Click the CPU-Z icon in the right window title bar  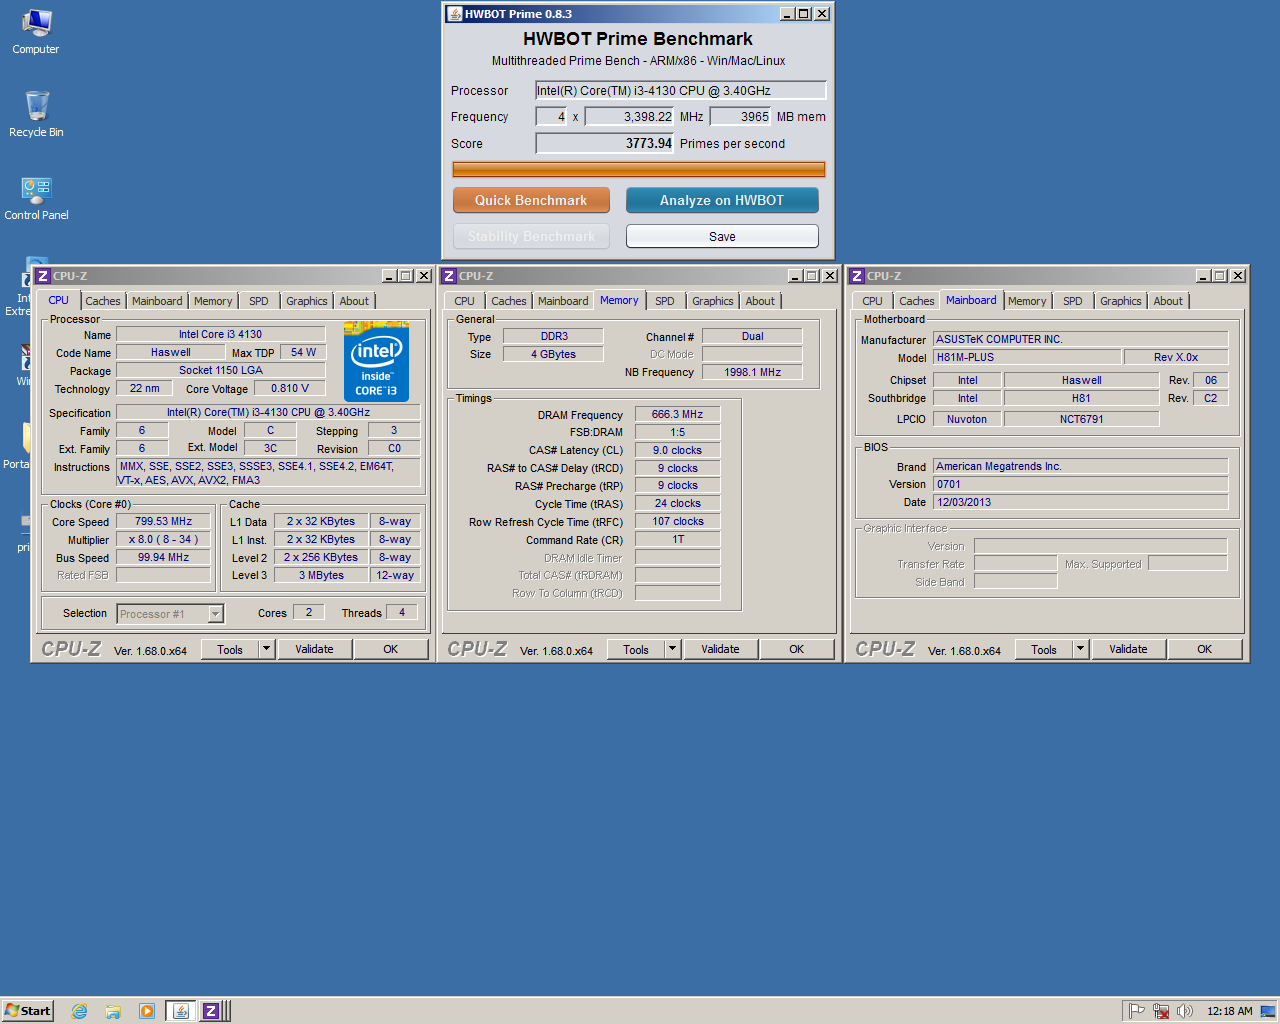coord(857,276)
